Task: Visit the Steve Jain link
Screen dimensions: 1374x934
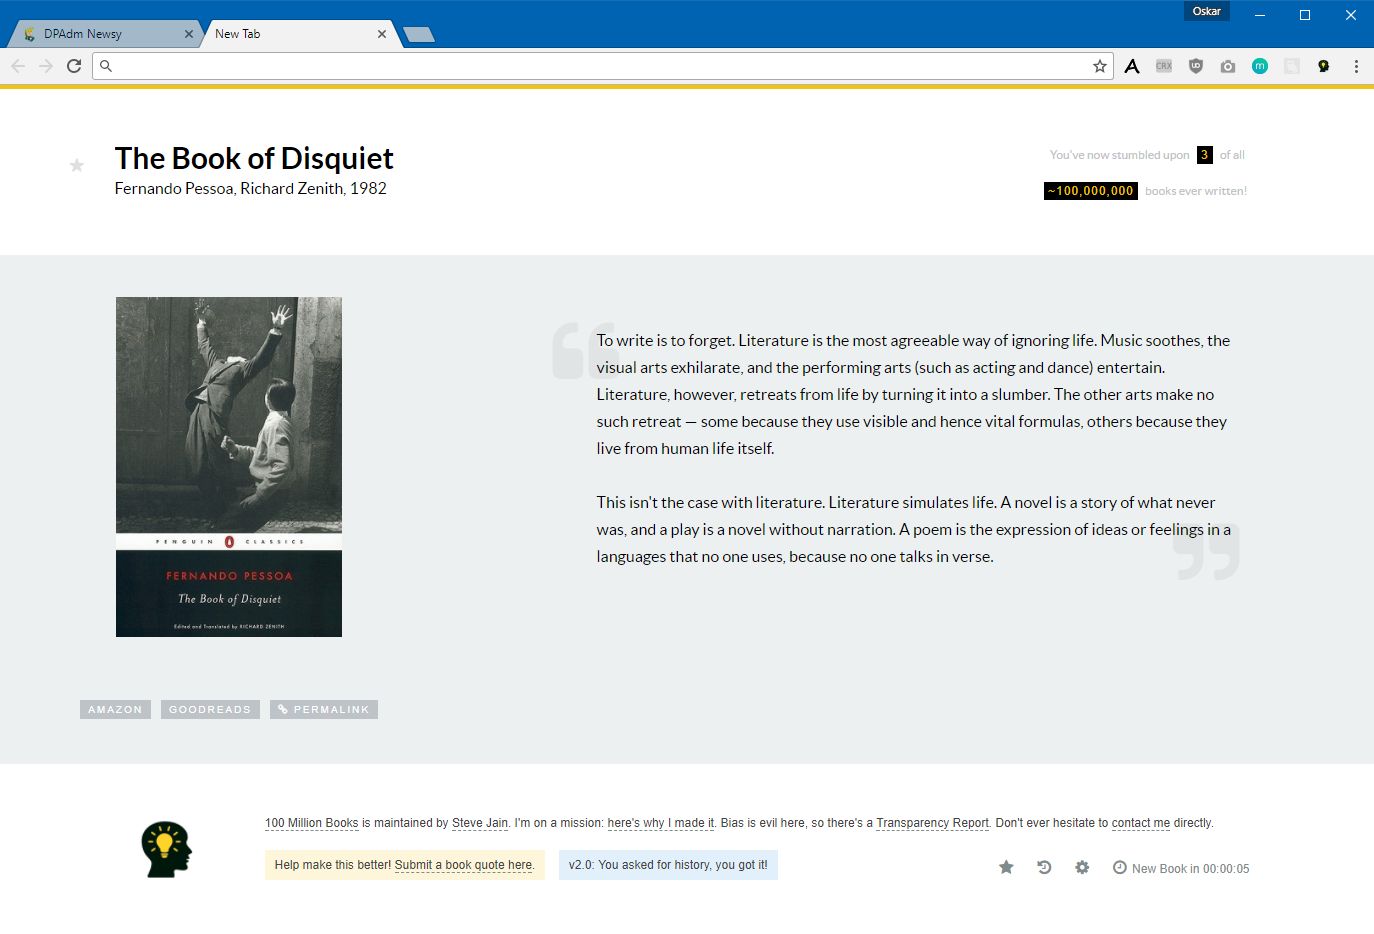Action: [x=480, y=823]
